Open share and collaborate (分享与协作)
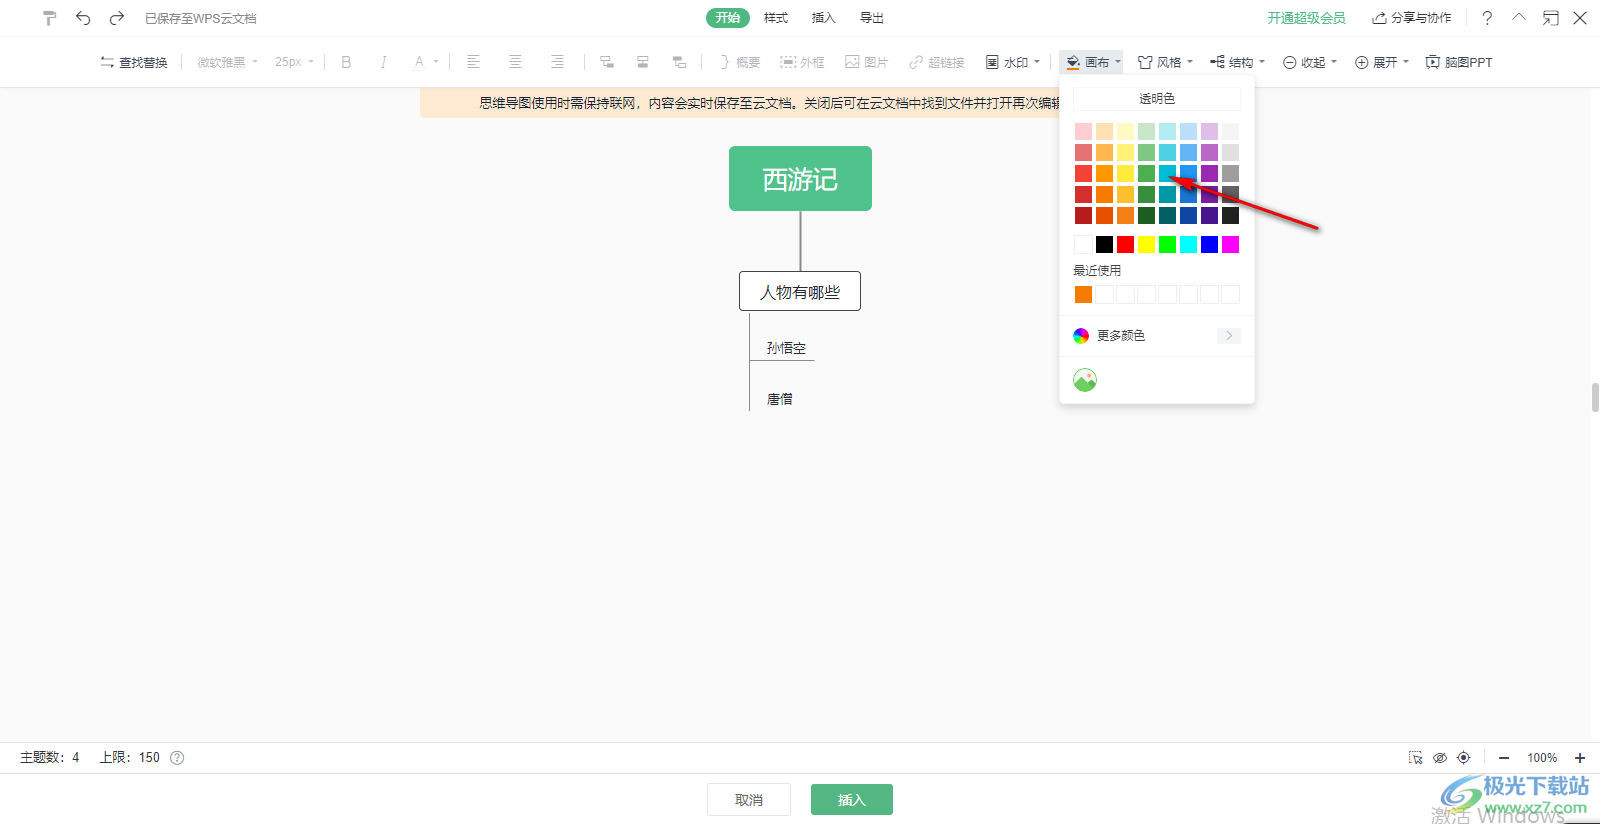Image resolution: width=1600 pixels, height=824 pixels. [1411, 18]
